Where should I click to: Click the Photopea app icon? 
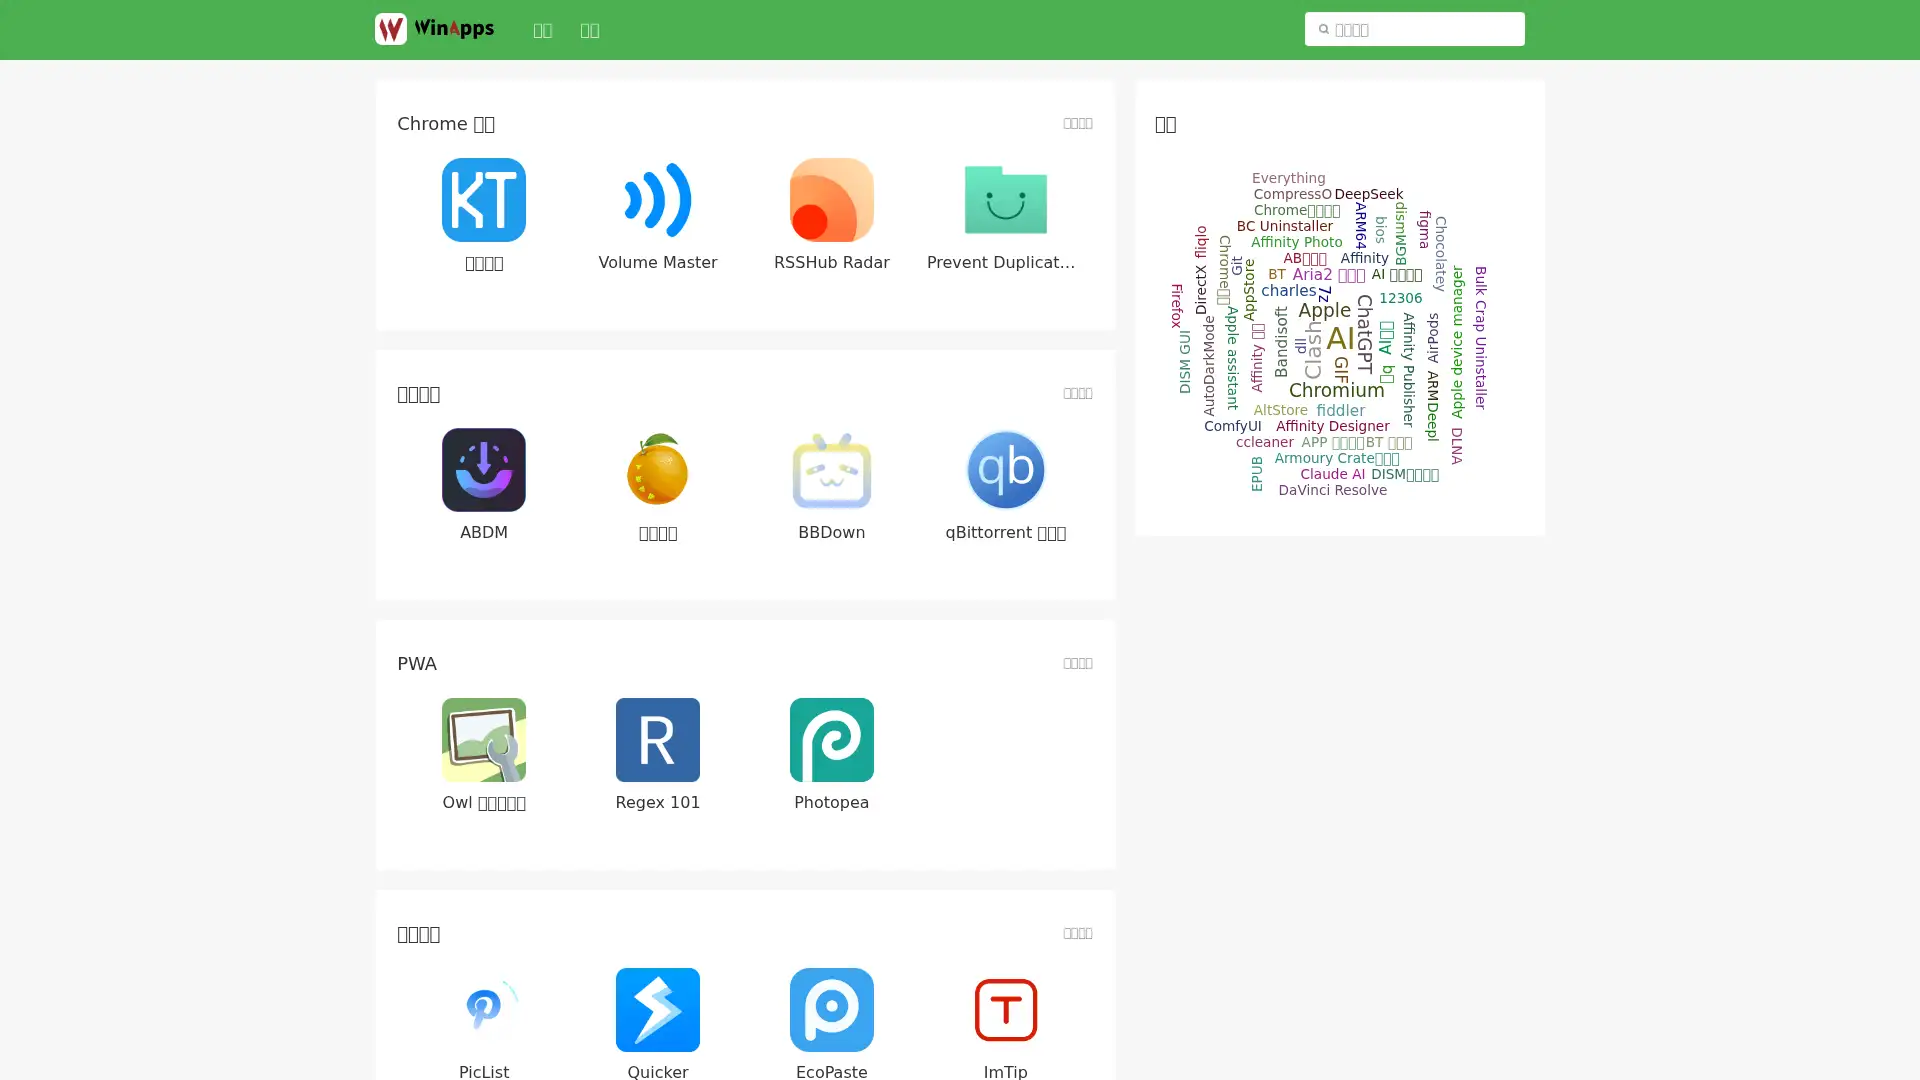(831, 740)
